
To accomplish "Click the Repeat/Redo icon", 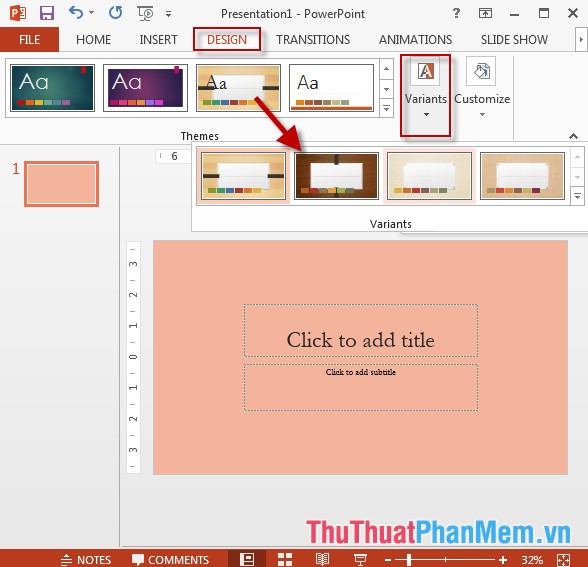I will click(x=116, y=13).
